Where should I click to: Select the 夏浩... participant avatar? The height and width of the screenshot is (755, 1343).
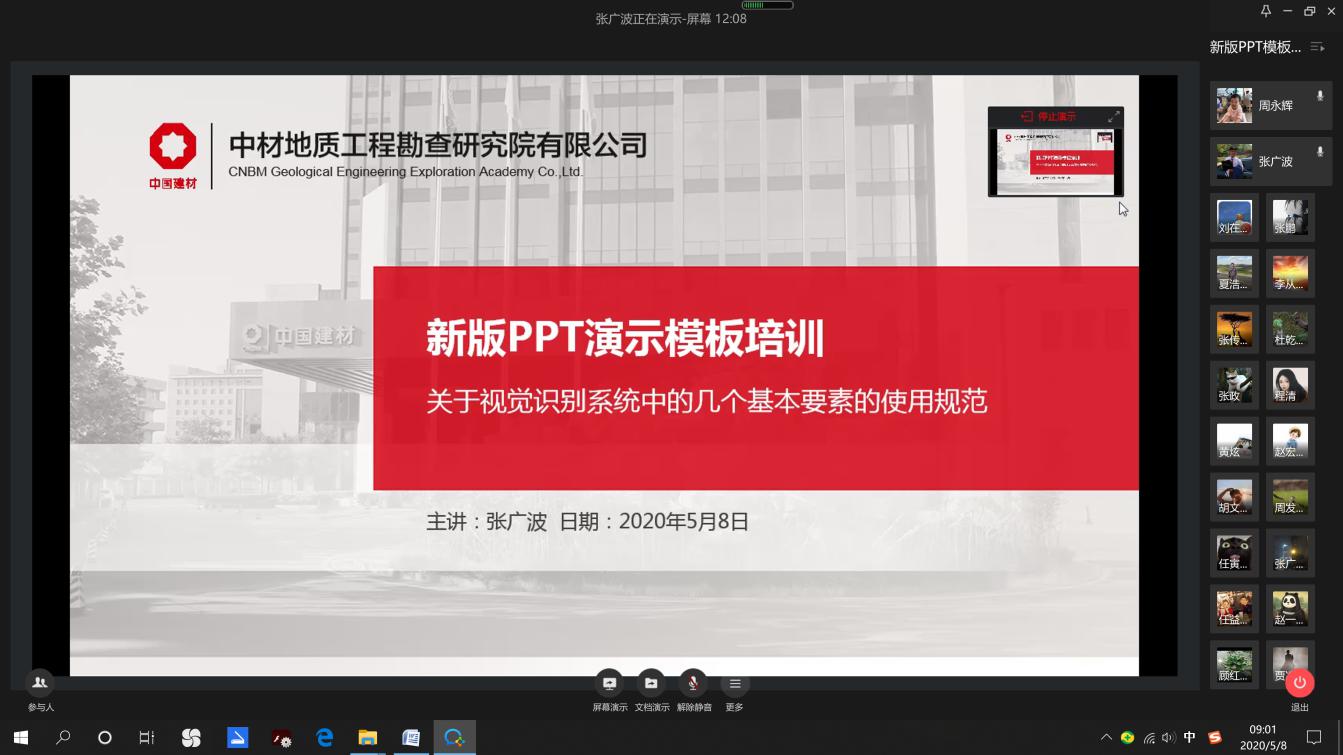pos(1234,273)
